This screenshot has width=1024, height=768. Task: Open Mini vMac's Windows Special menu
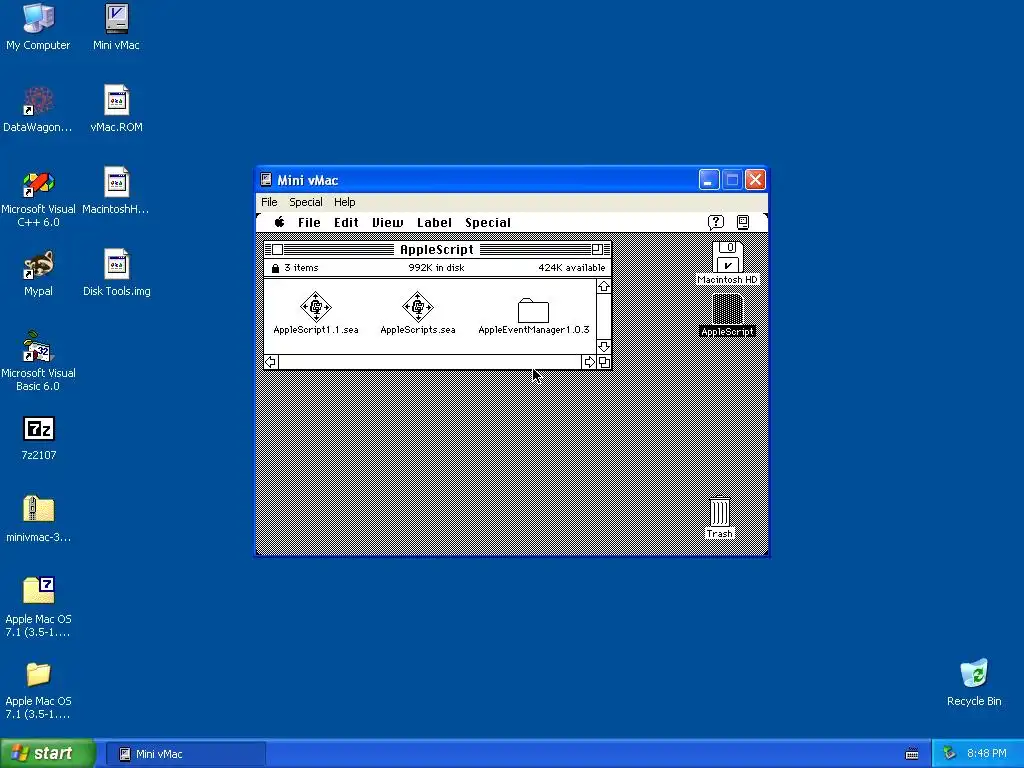[306, 202]
